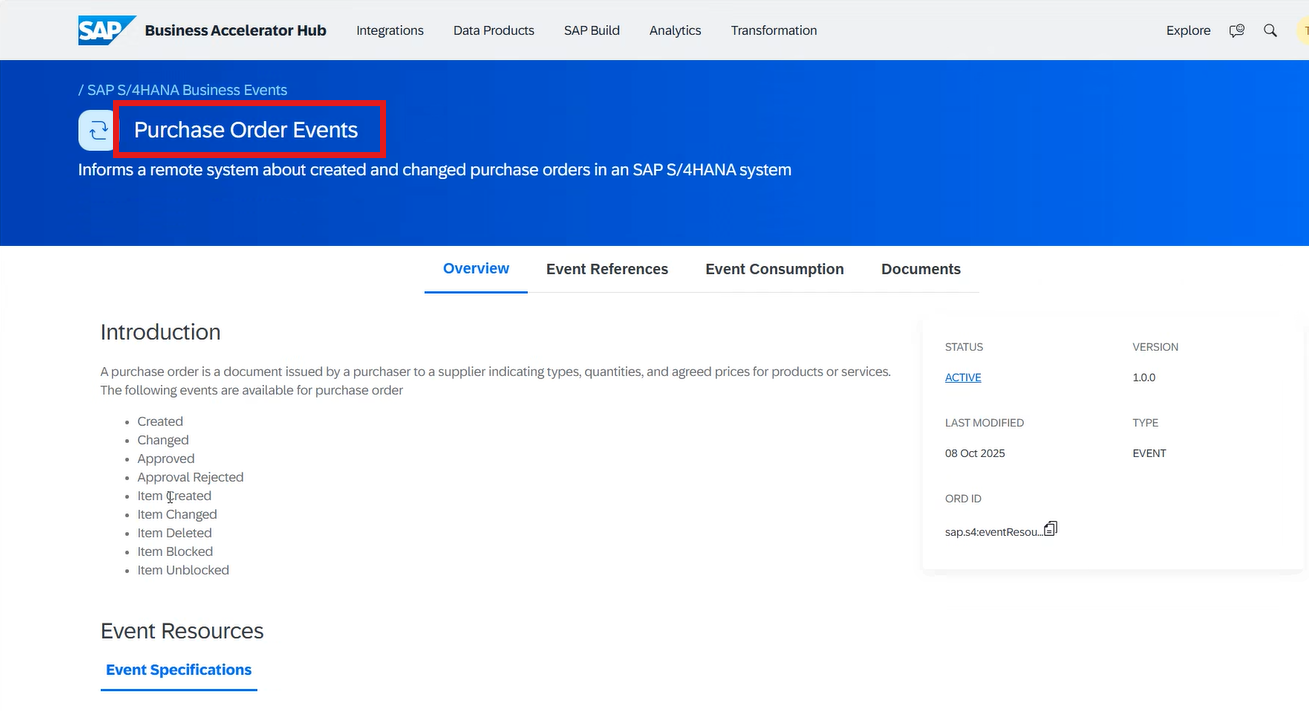This screenshot has height=711, width=1309.
Task: Click Explore in the header
Action: pos(1188,31)
